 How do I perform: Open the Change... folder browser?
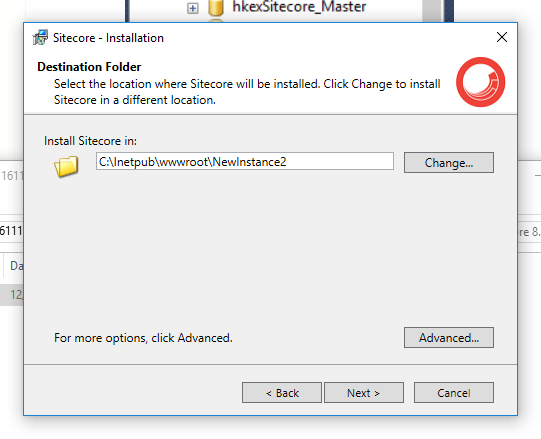[x=449, y=163]
